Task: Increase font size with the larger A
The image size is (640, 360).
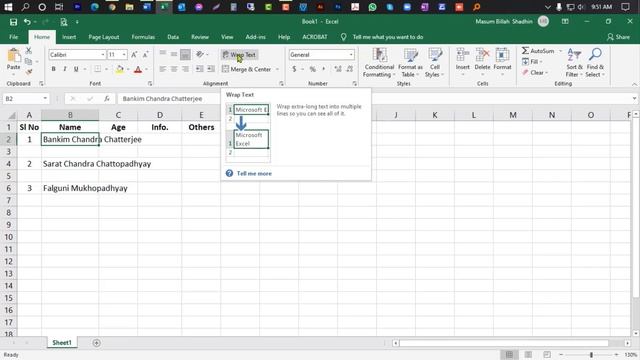Action: 134,55
